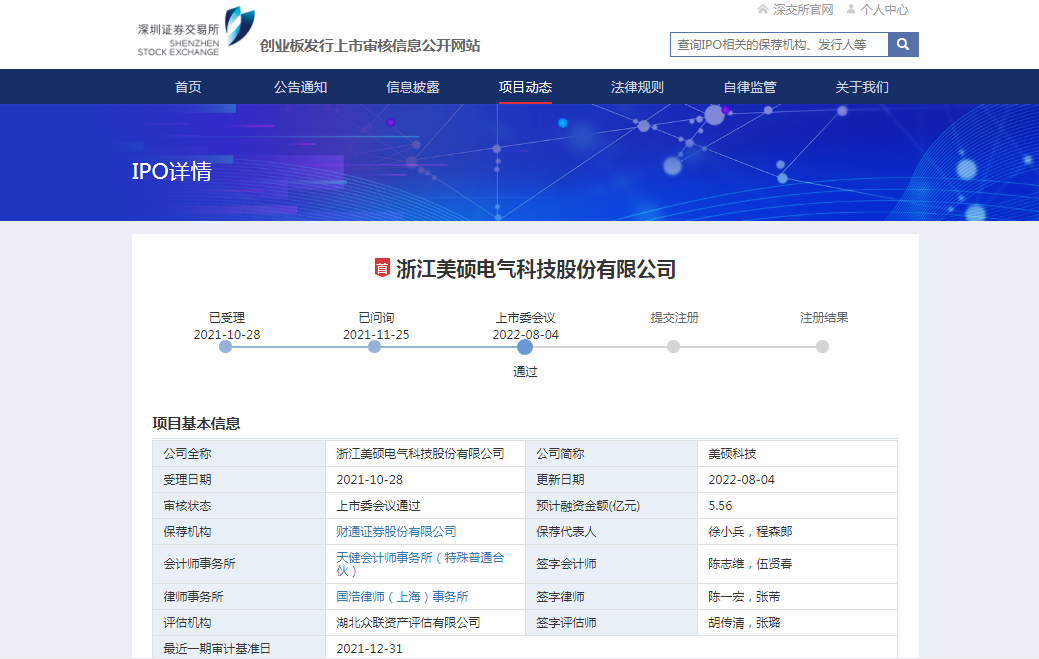1039x659 pixels.
Task: Open the 信息披露 menu
Action: pyautogui.click(x=413, y=87)
